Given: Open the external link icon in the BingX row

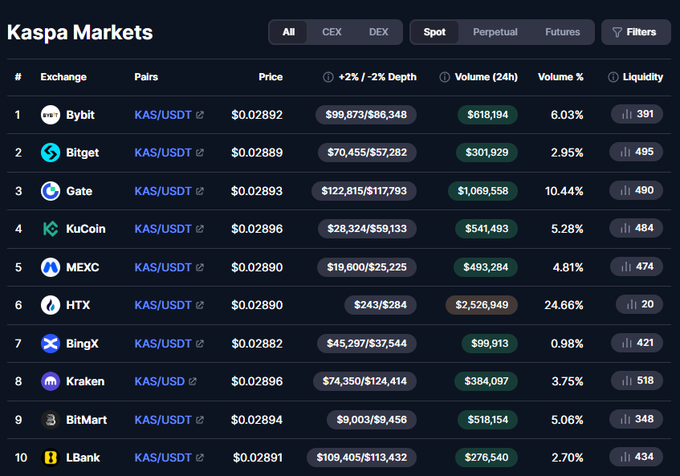Looking at the screenshot, I should 199,343.
